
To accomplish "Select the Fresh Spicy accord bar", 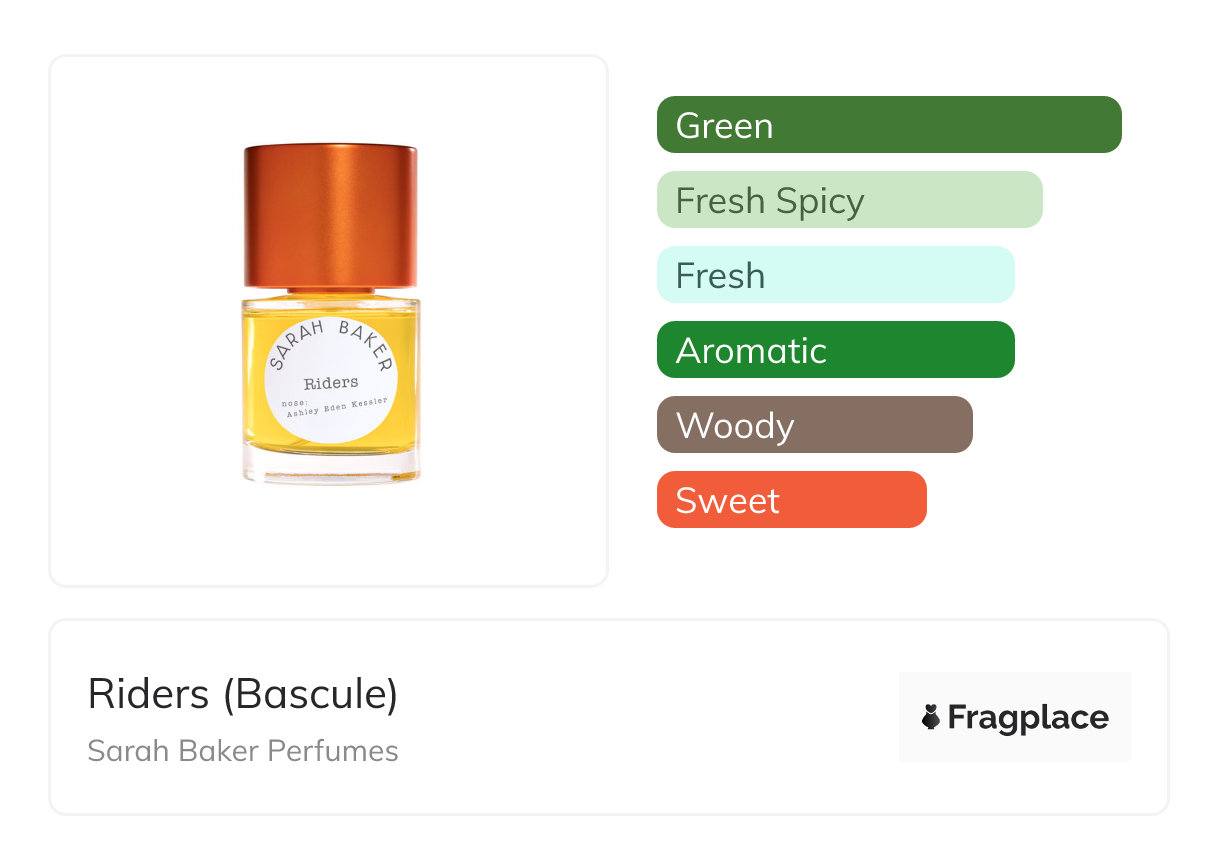I will (x=850, y=200).
